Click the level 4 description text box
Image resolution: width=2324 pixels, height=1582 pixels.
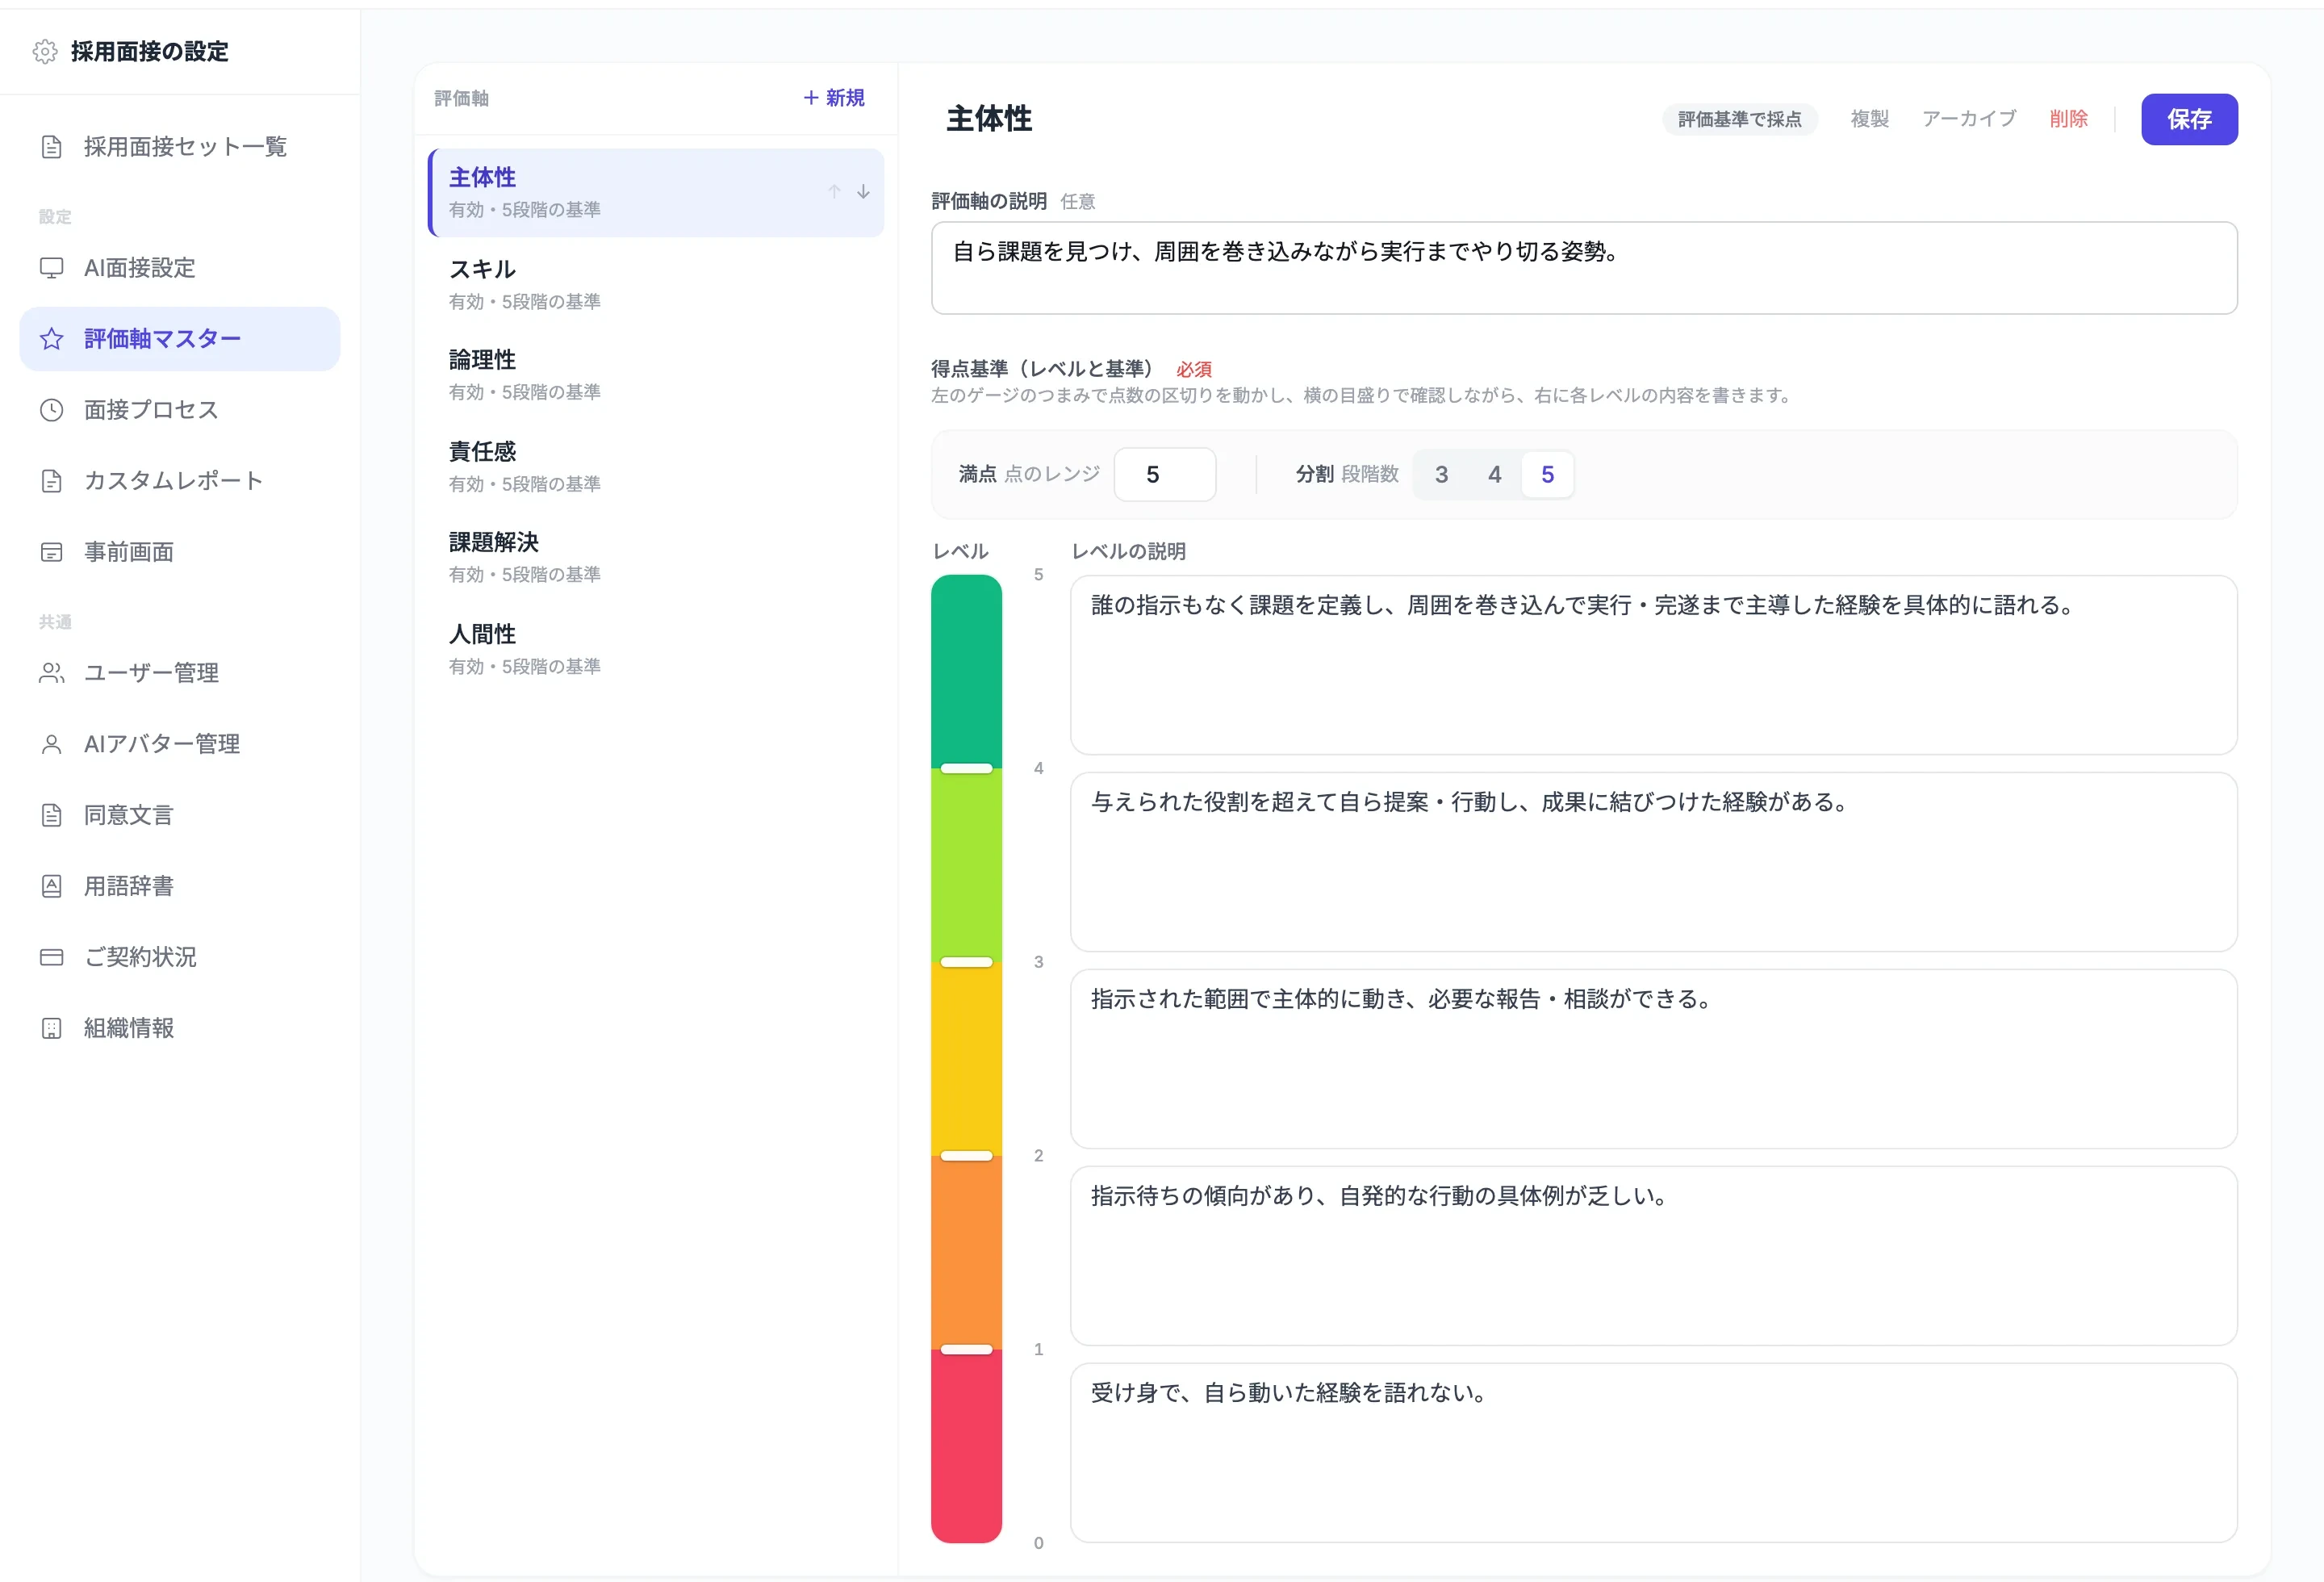pyautogui.click(x=1653, y=862)
